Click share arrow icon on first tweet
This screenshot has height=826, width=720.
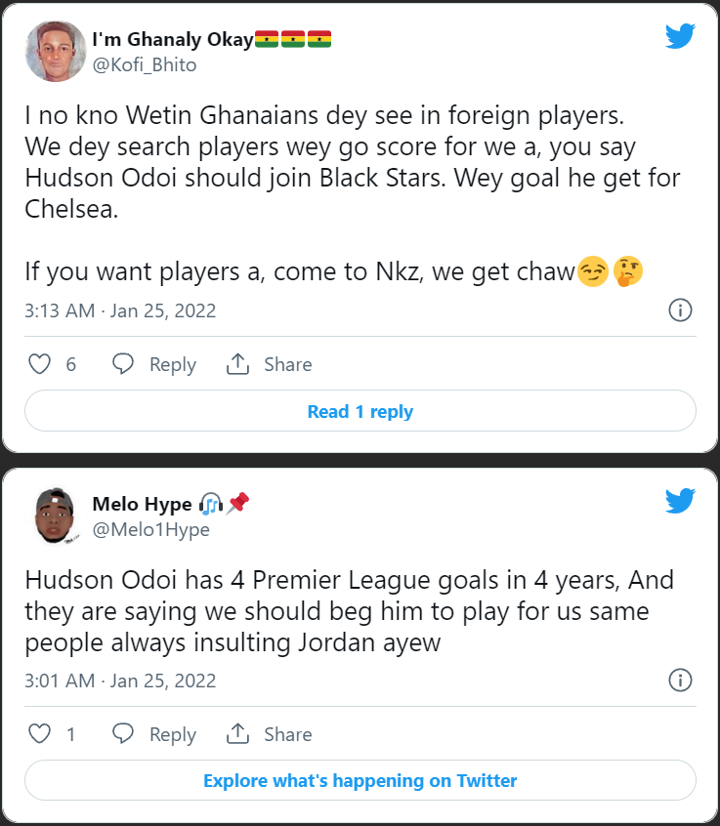click(238, 364)
